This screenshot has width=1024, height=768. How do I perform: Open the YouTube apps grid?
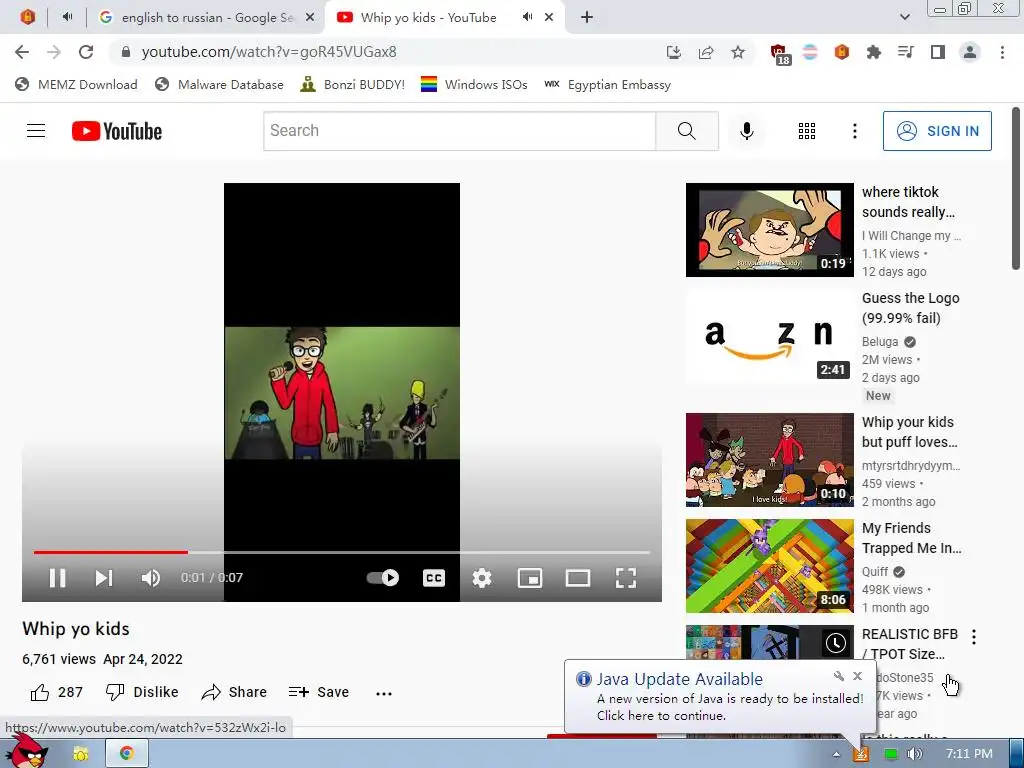[807, 131]
